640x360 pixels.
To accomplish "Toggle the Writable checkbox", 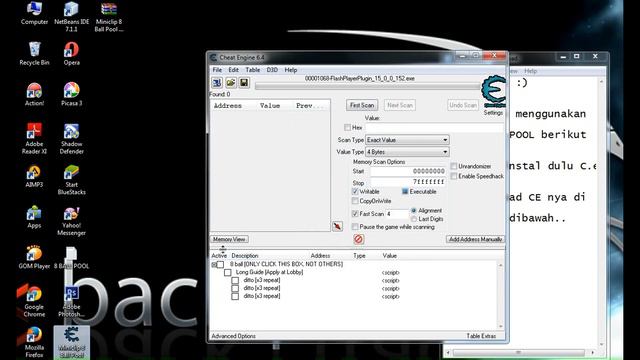I will [x=355, y=191].
